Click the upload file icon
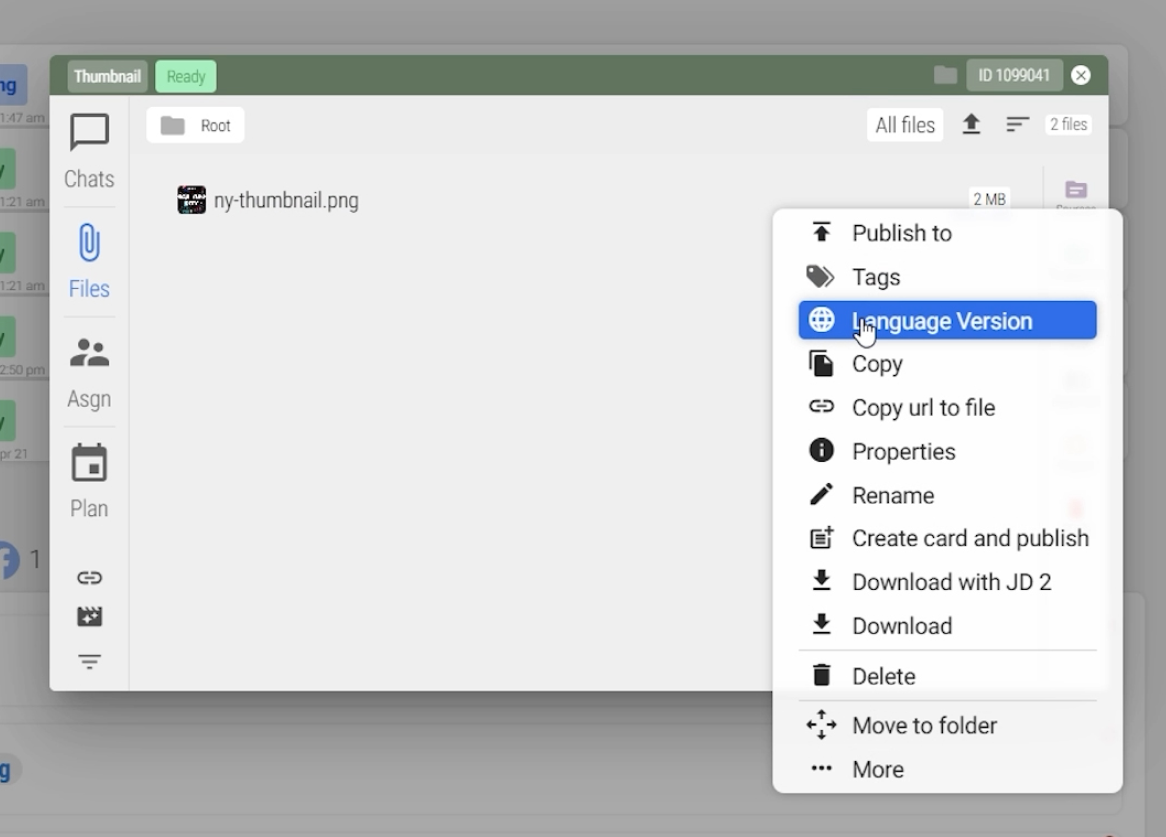1166x837 pixels. click(971, 125)
